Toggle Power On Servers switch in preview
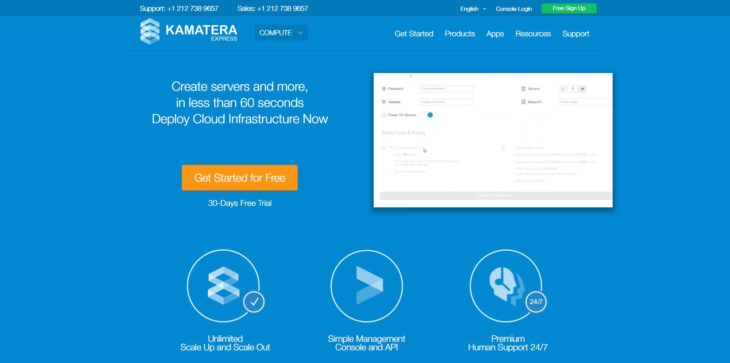This screenshot has height=363, width=730. (x=427, y=115)
